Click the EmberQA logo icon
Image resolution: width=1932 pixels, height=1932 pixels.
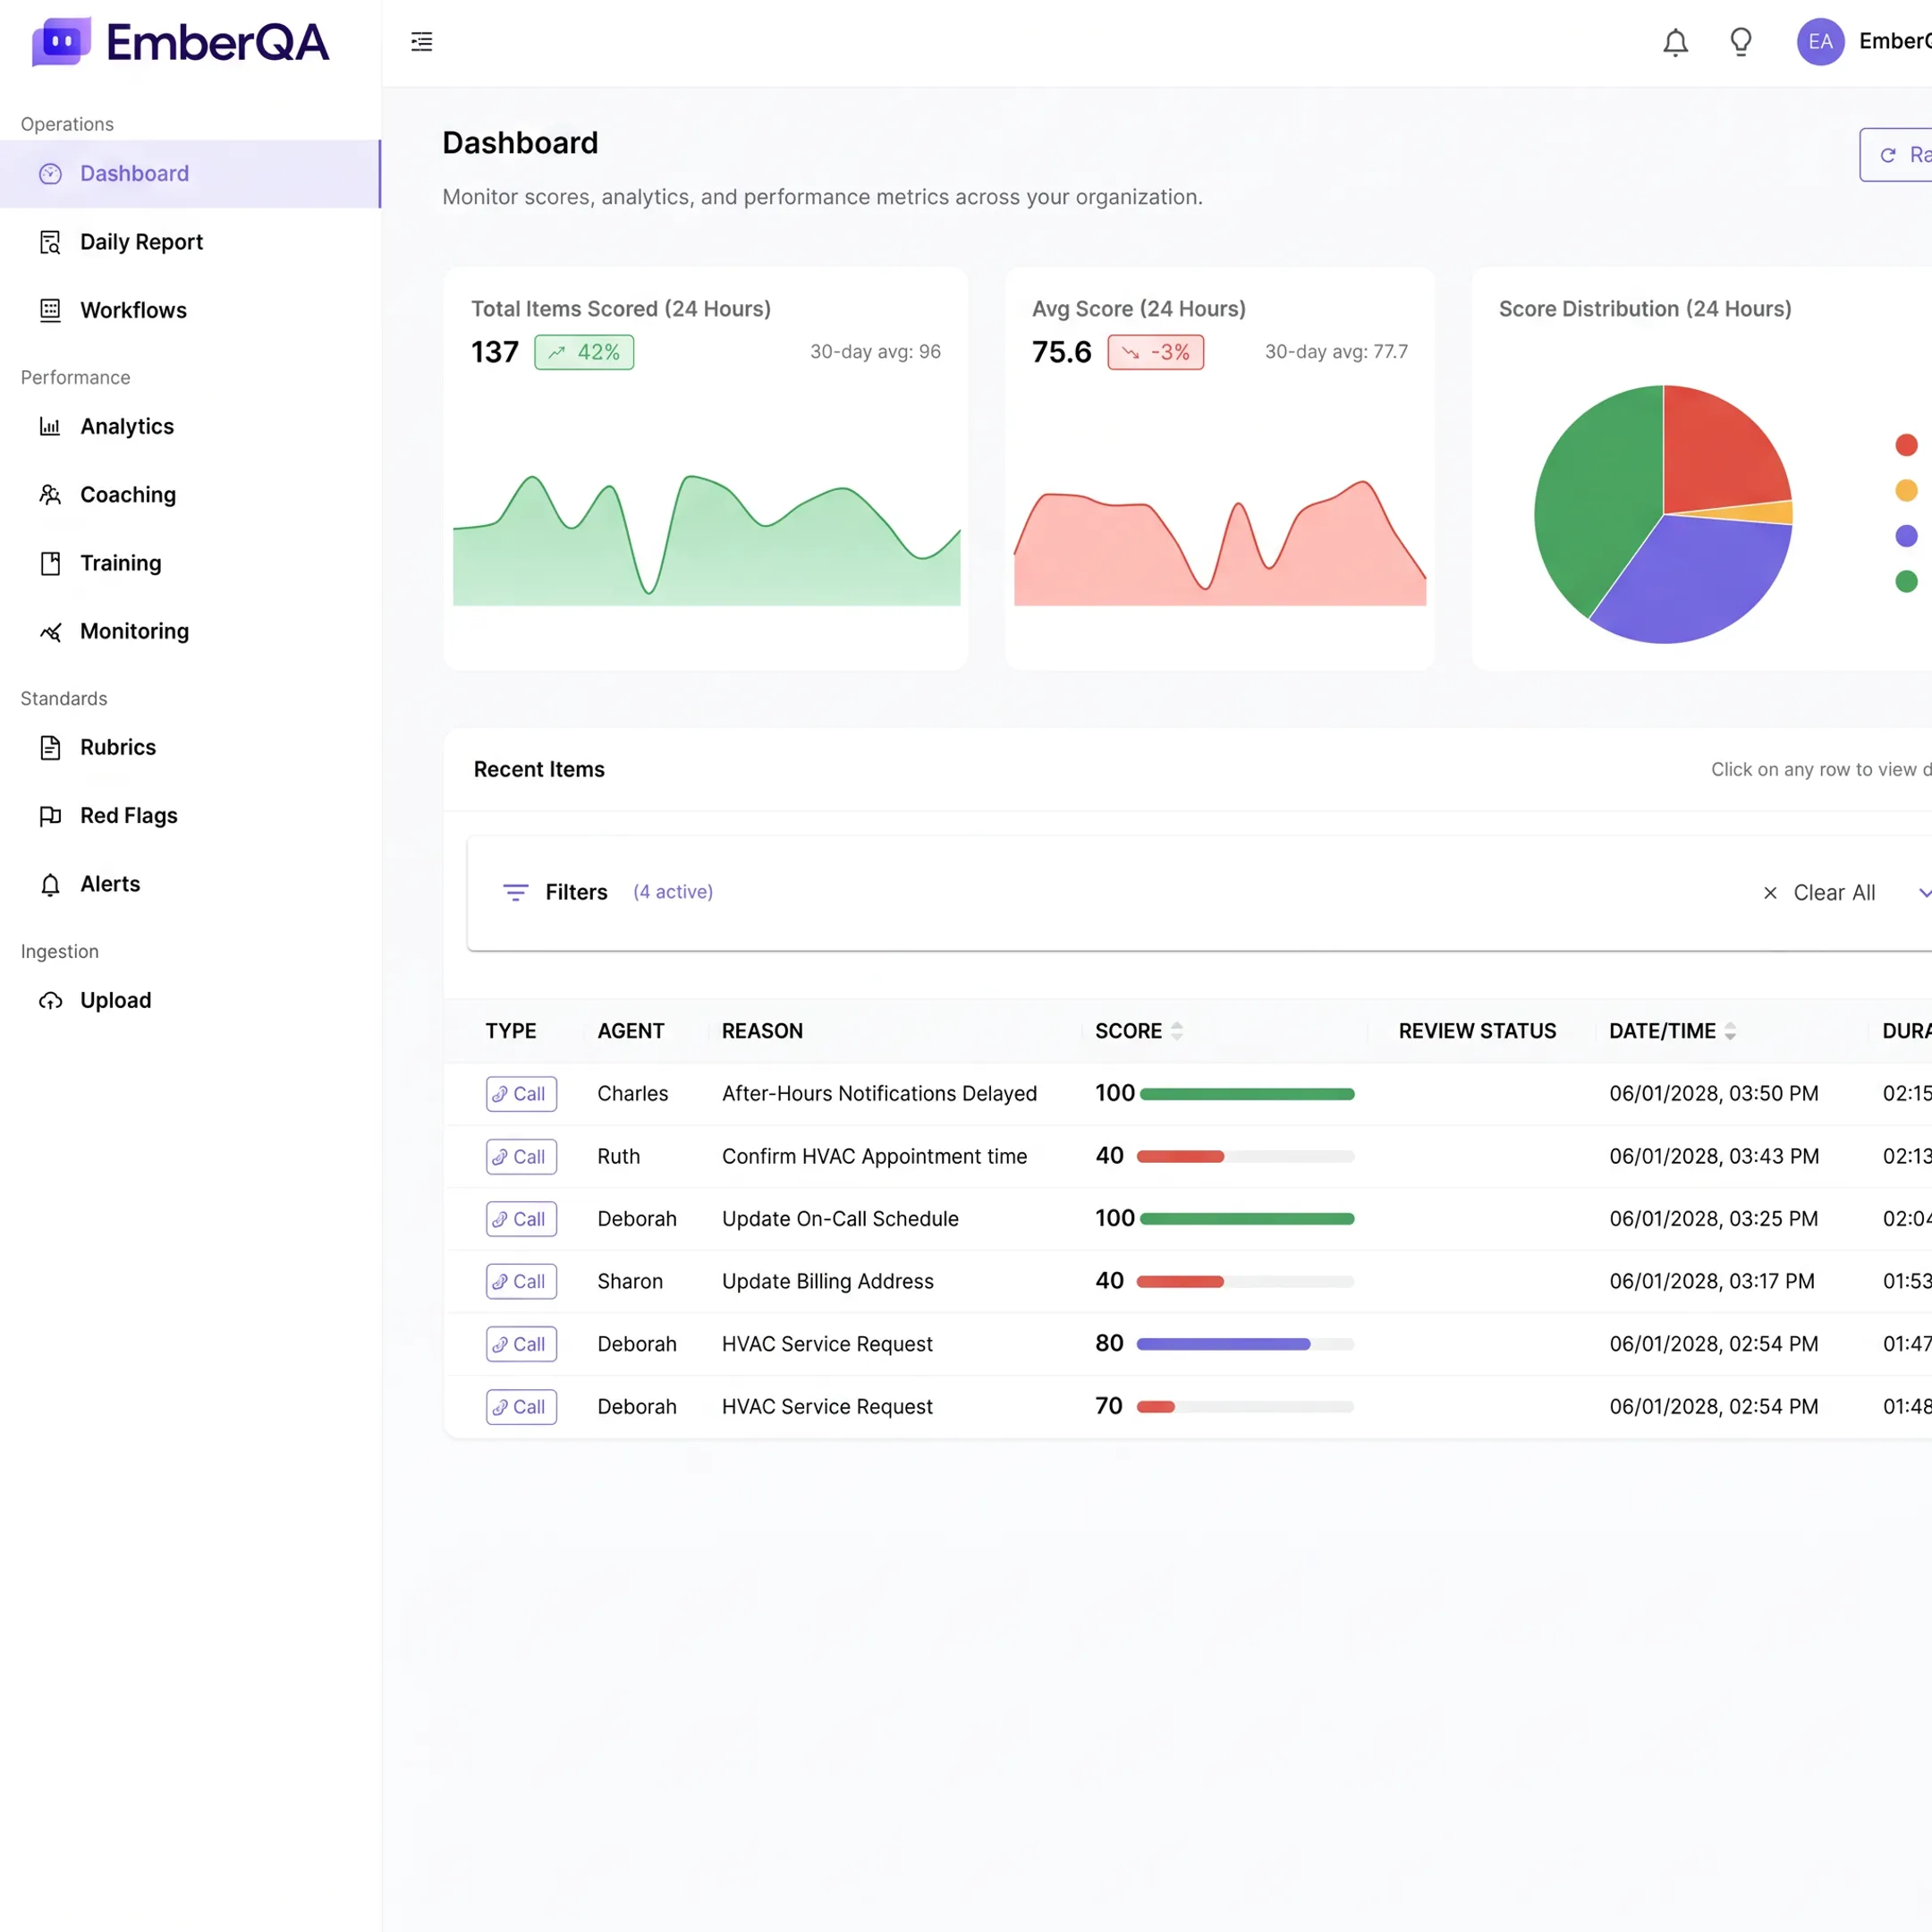pos(61,42)
